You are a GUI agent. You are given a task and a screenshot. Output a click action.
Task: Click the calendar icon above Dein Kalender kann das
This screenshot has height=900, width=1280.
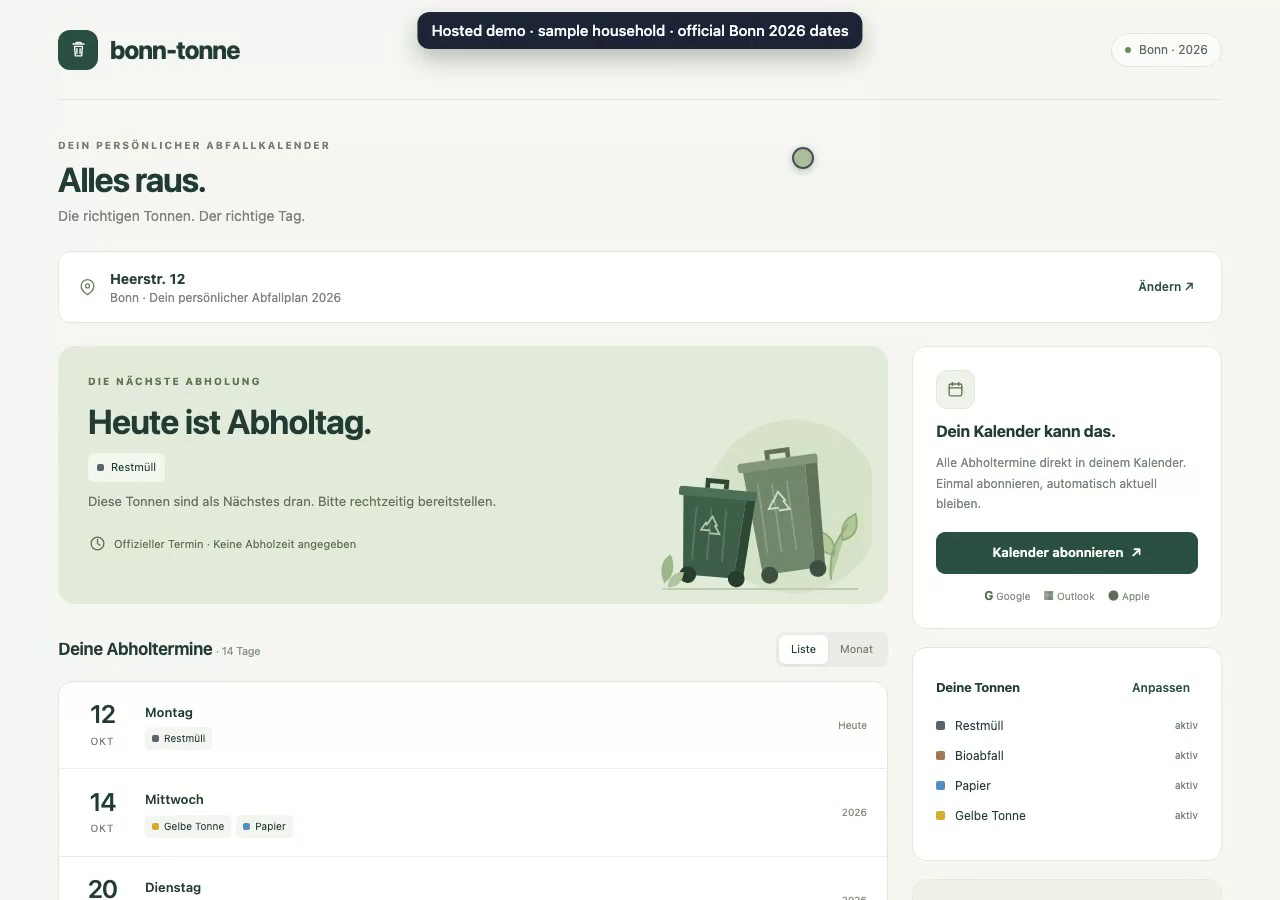click(955, 389)
